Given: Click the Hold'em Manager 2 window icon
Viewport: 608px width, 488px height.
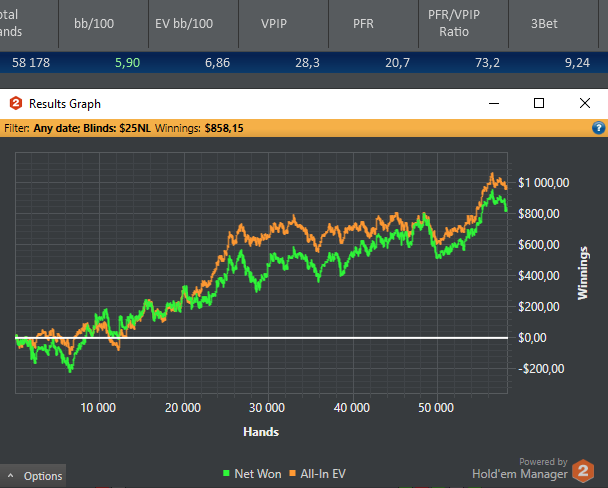Looking at the screenshot, I should (16, 103).
